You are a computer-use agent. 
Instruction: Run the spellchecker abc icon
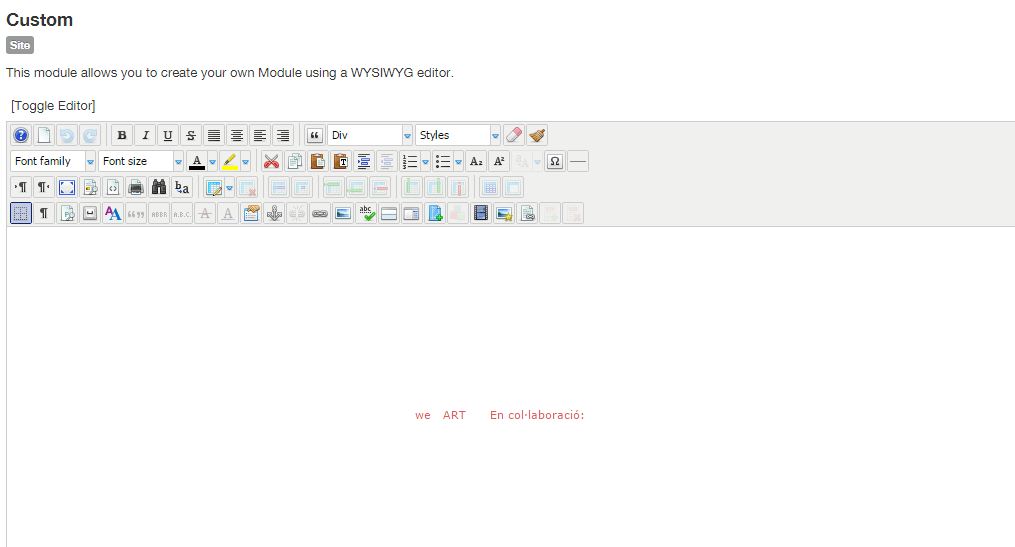[366, 214]
